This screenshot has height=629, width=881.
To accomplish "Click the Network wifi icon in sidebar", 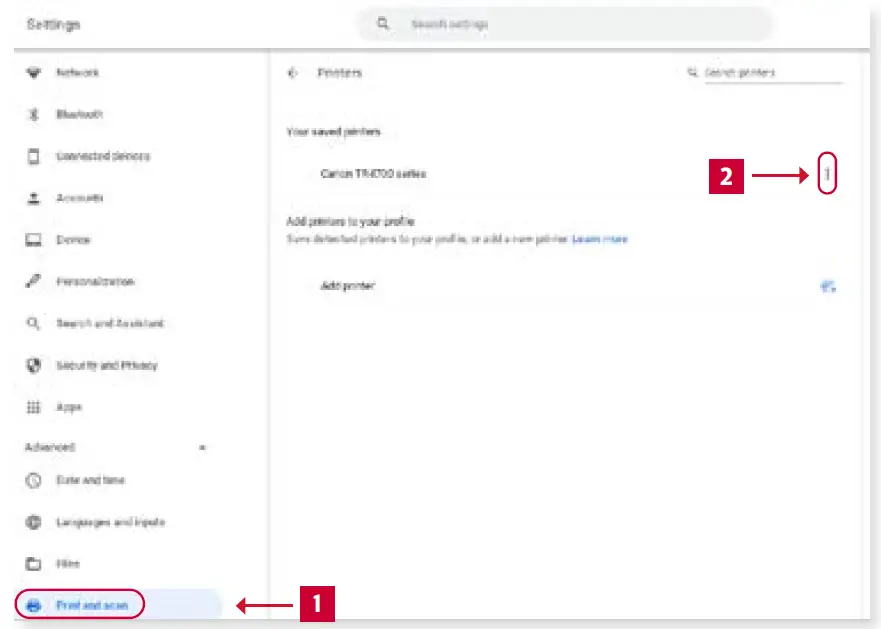I will click(34, 73).
